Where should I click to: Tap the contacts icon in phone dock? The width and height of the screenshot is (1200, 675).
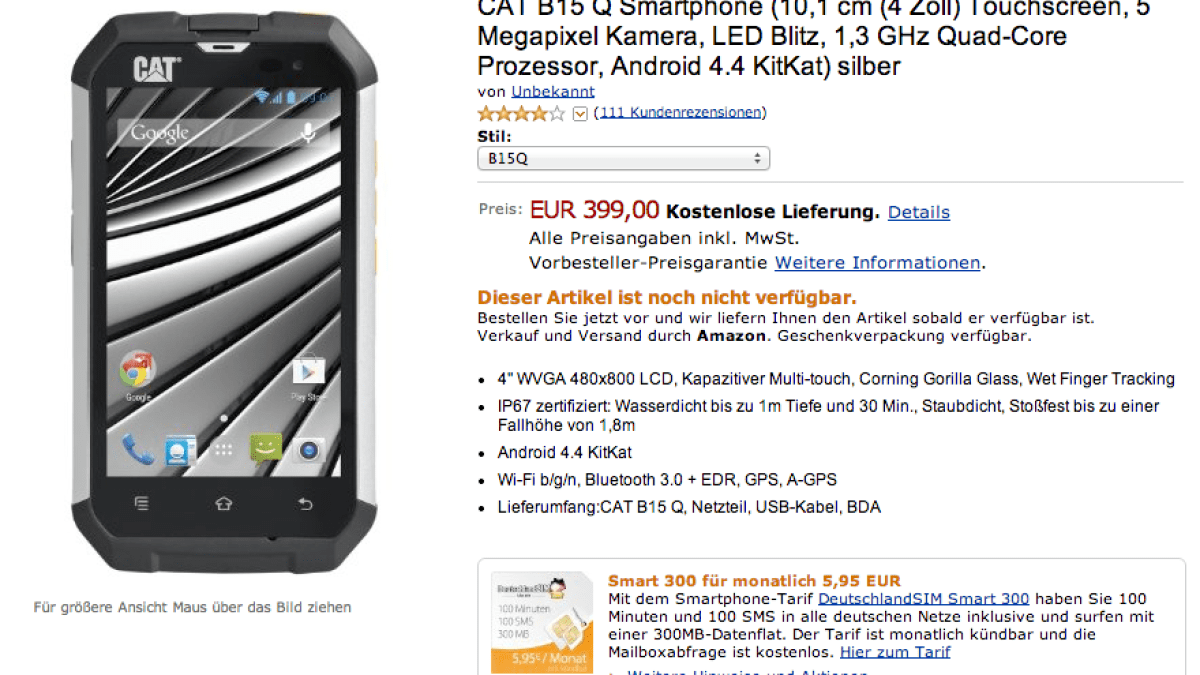180,450
